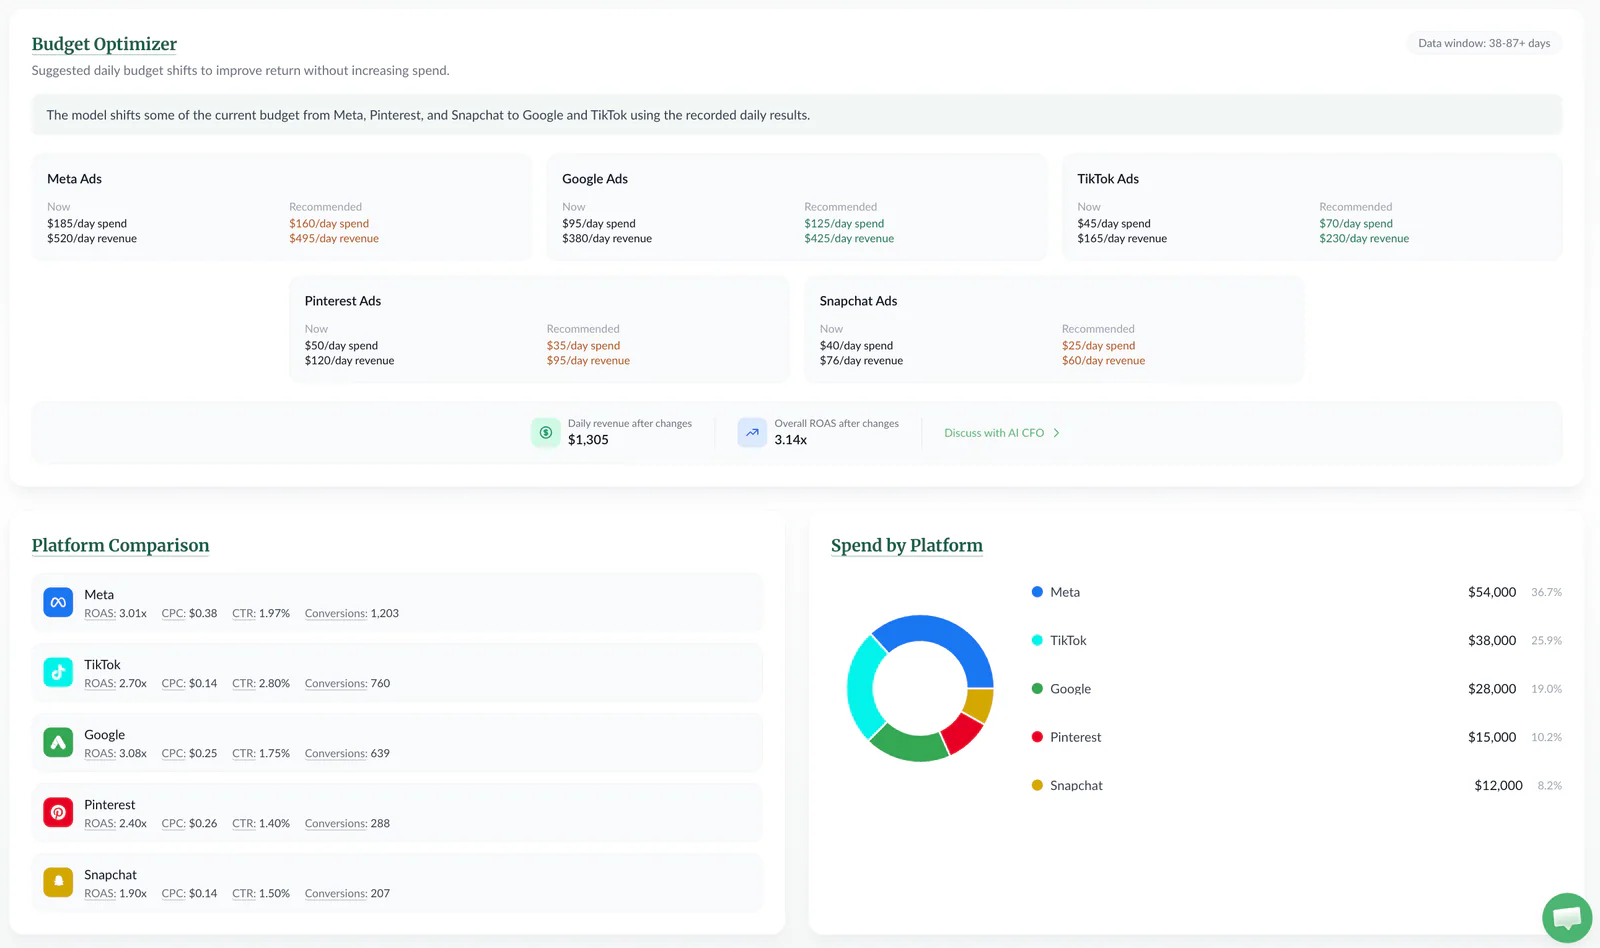Click Meta conversions value 1,203
This screenshot has height=948, width=1600.
[x=385, y=614]
